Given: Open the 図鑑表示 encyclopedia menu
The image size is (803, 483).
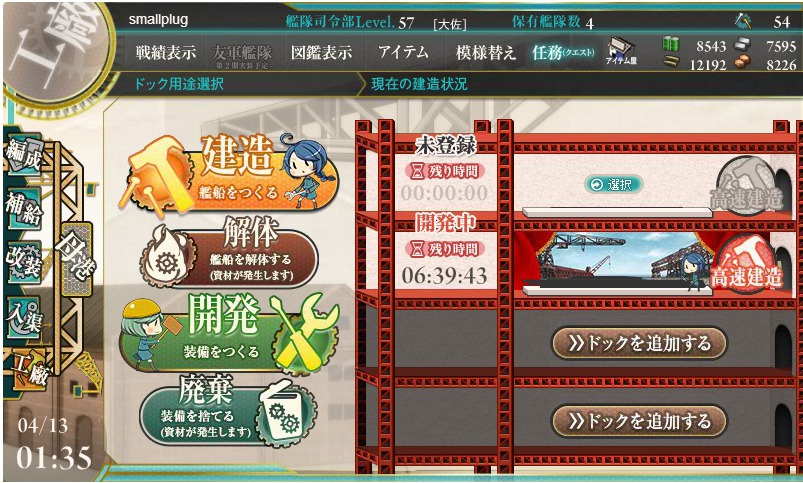Looking at the screenshot, I should [x=321, y=53].
